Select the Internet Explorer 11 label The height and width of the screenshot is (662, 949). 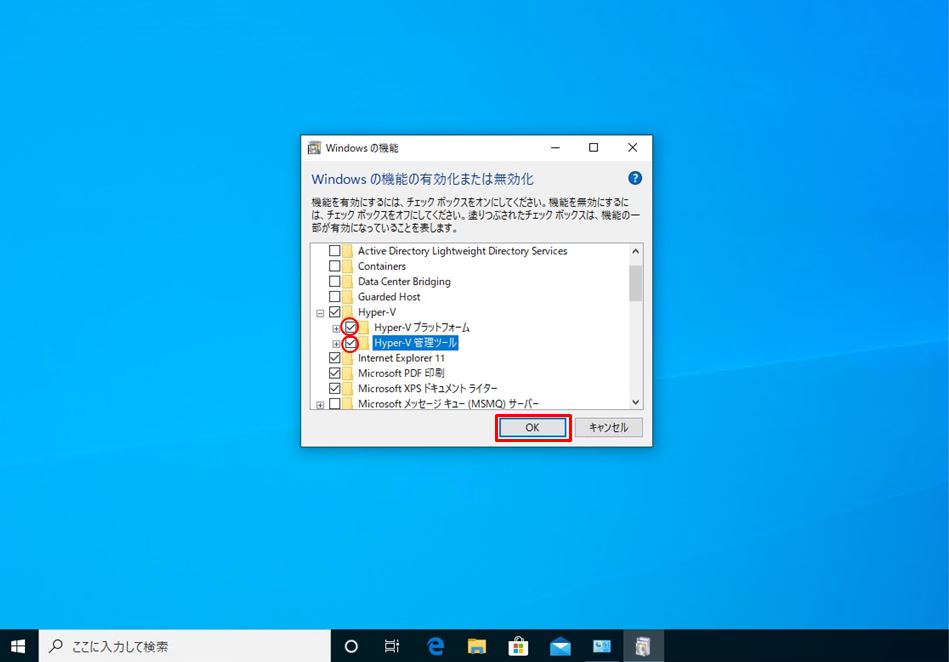pos(401,358)
